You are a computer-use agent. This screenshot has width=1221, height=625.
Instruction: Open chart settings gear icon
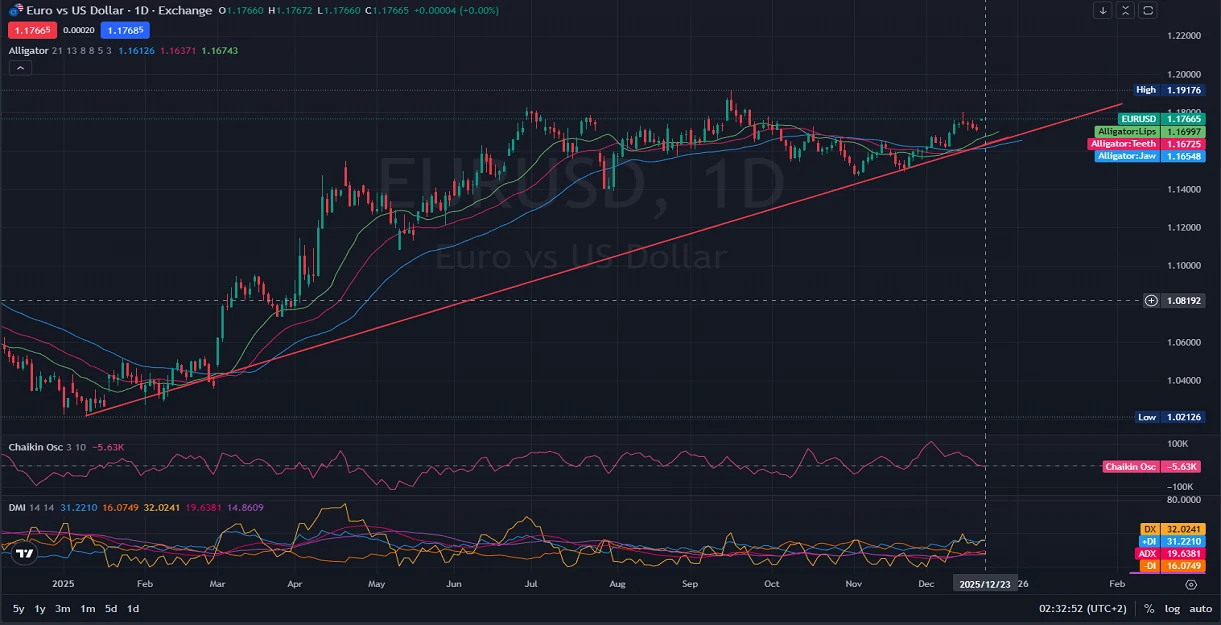(1191, 584)
